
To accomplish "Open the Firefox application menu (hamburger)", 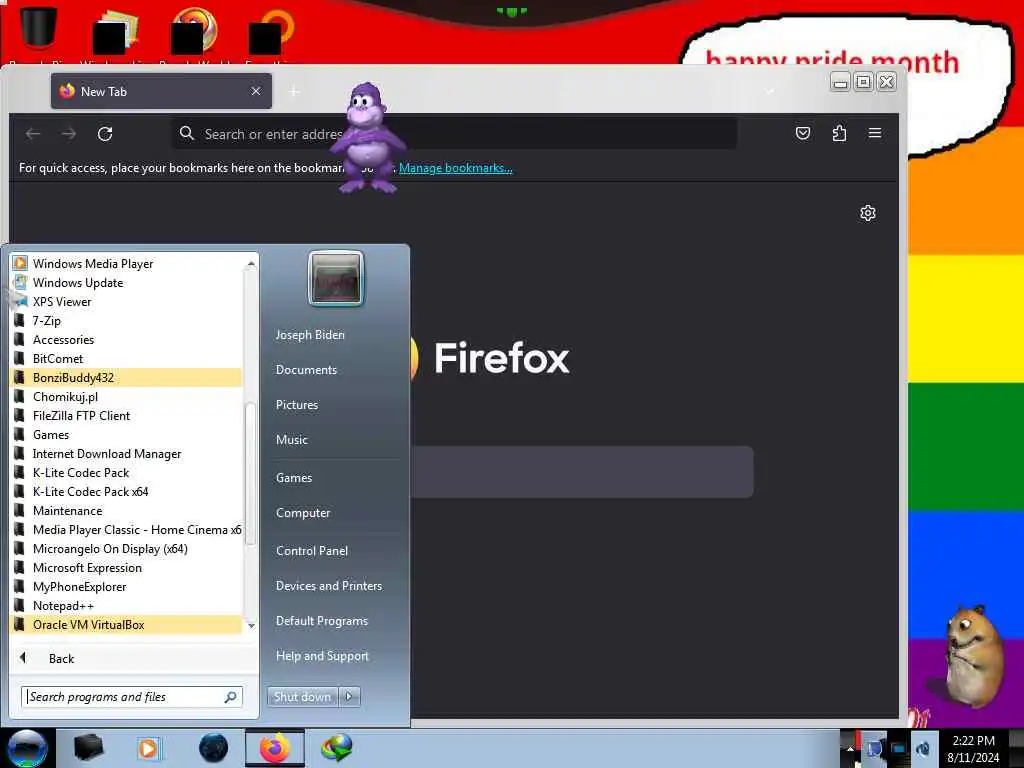I will 874,133.
